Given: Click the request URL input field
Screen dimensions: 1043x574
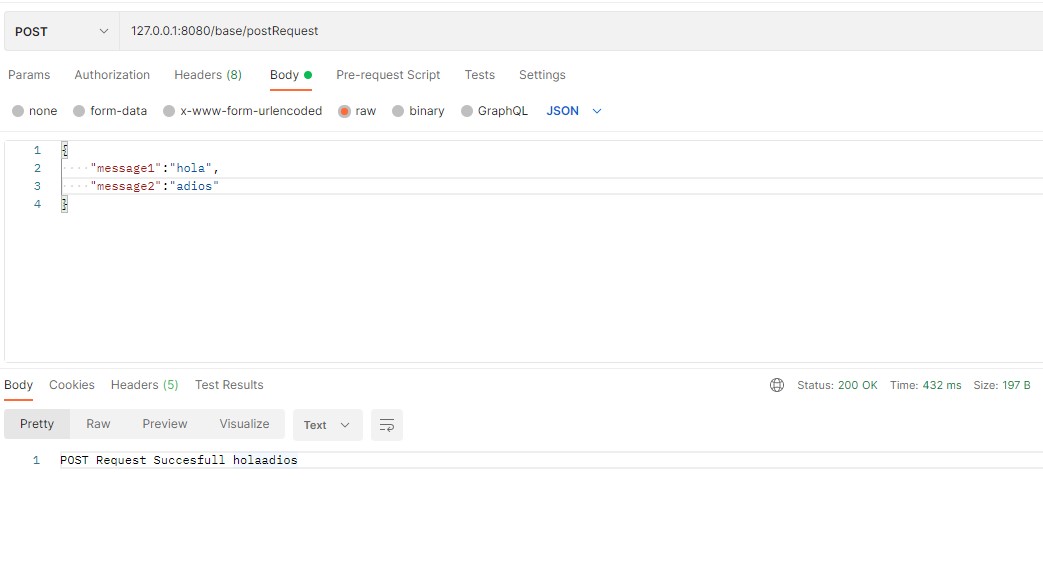Looking at the screenshot, I should click(580, 31).
